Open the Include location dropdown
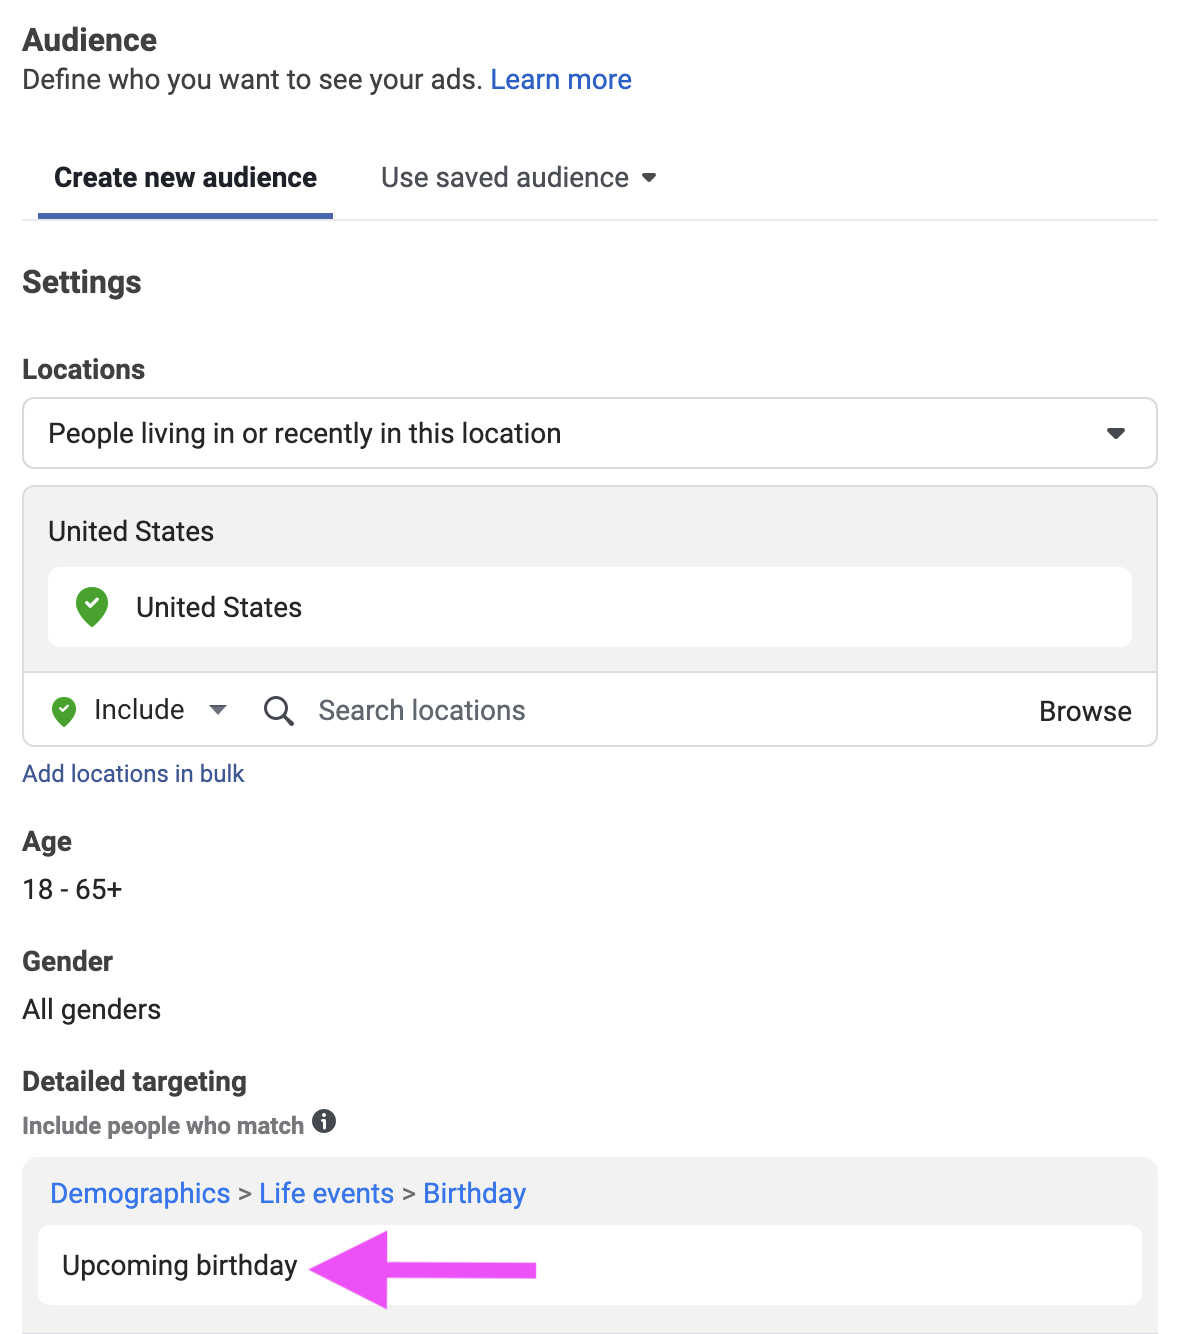1179x1334 pixels. [217, 710]
